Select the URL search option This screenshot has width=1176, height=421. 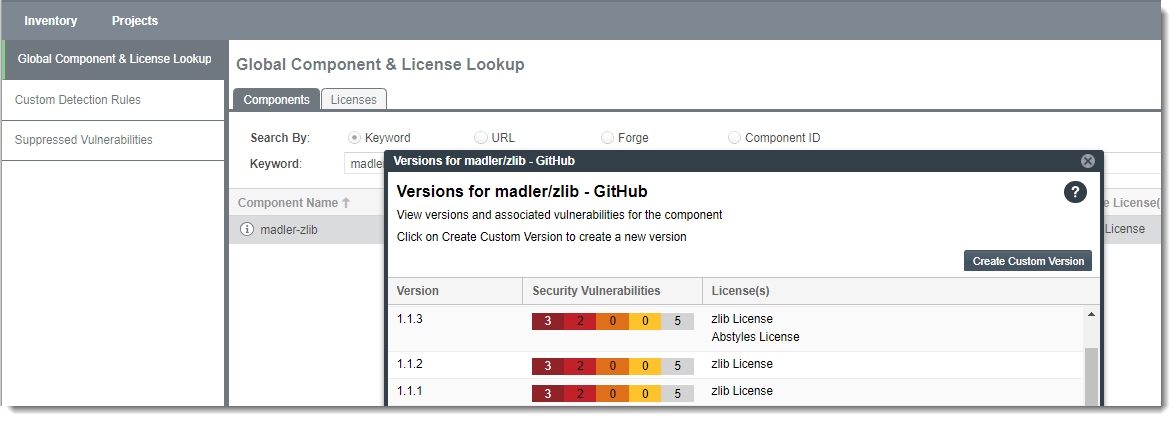pos(481,138)
